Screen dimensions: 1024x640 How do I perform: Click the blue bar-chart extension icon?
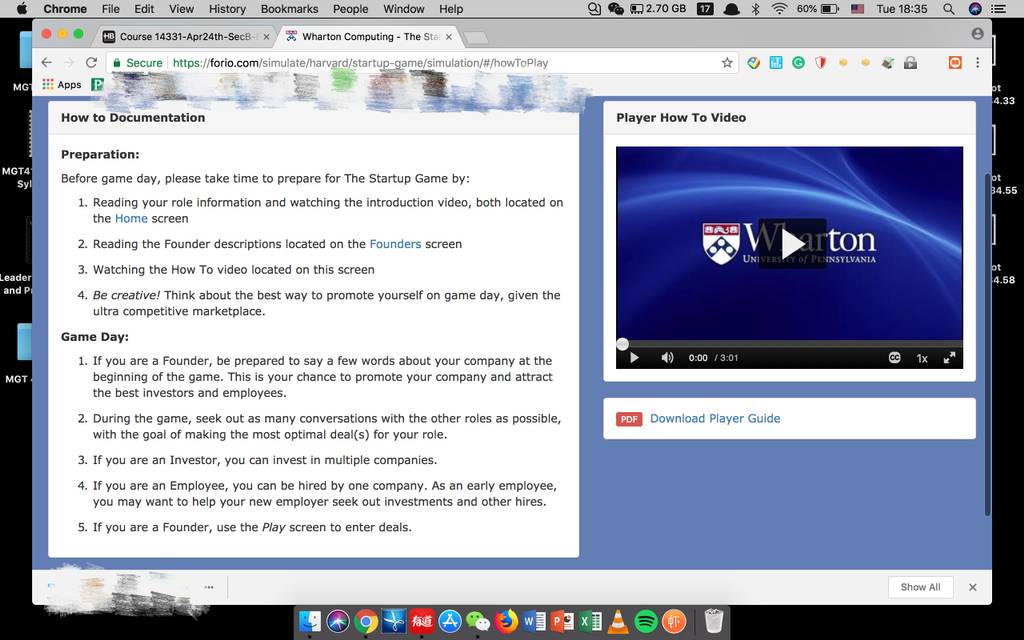[776, 63]
